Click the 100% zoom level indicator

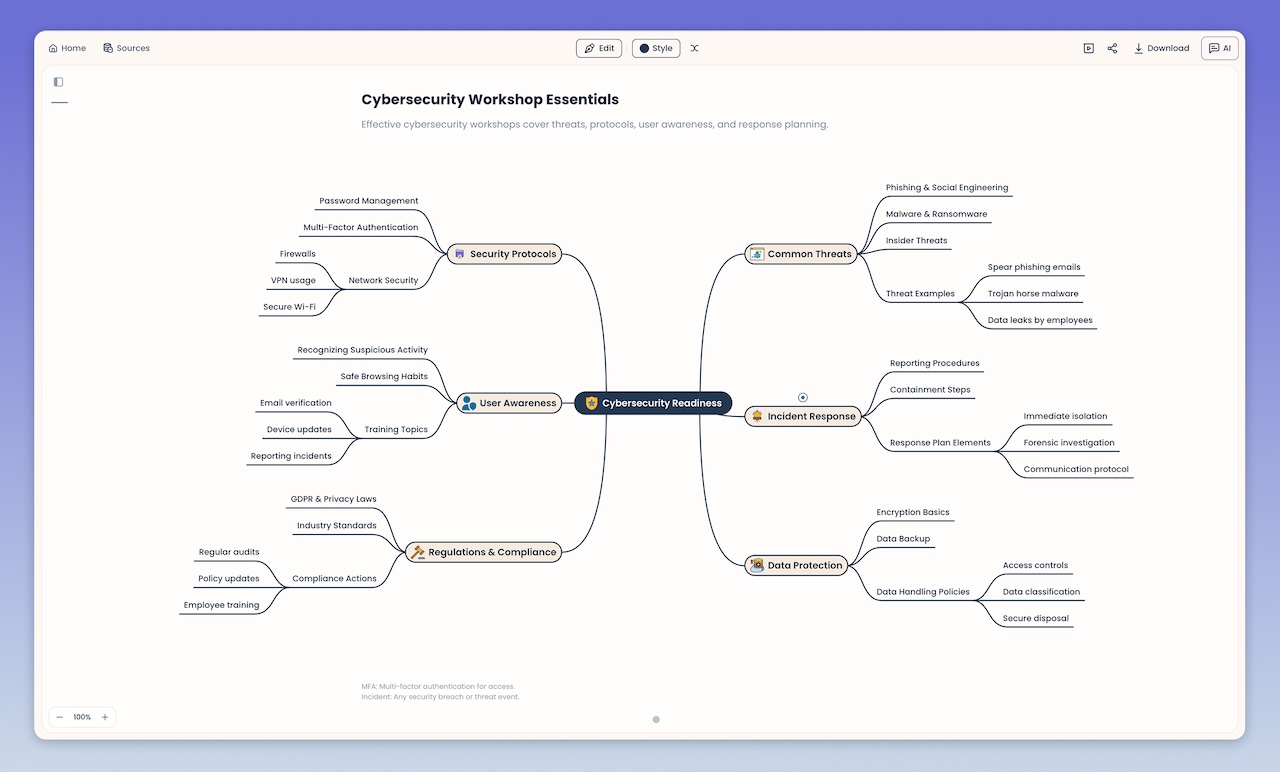pos(82,717)
